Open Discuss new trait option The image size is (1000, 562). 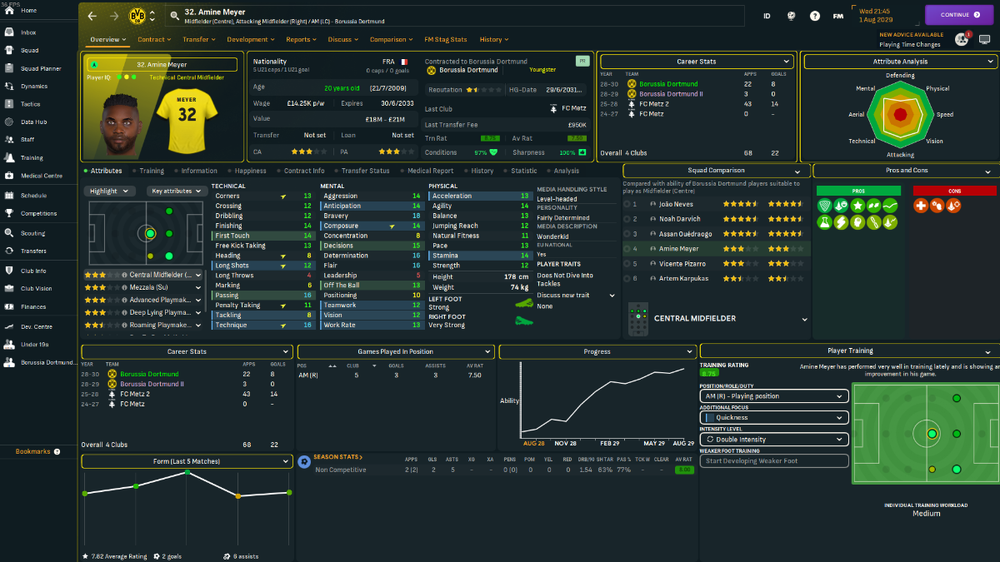pos(576,295)
